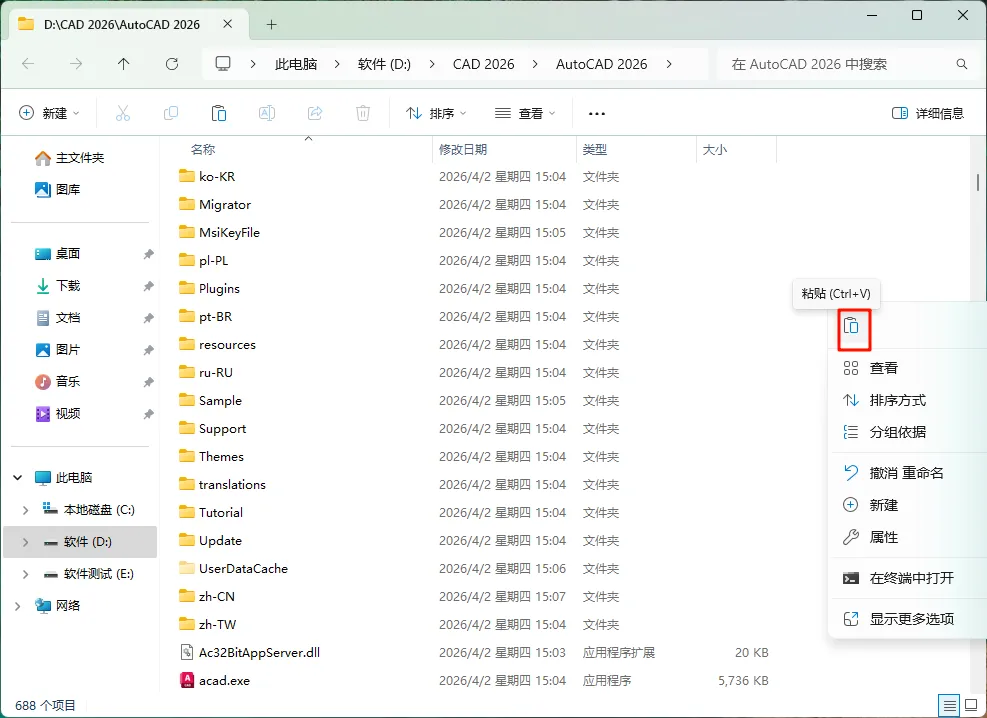
Task: Open 主文件夹 in the sidebar
Action: (69, 158)
